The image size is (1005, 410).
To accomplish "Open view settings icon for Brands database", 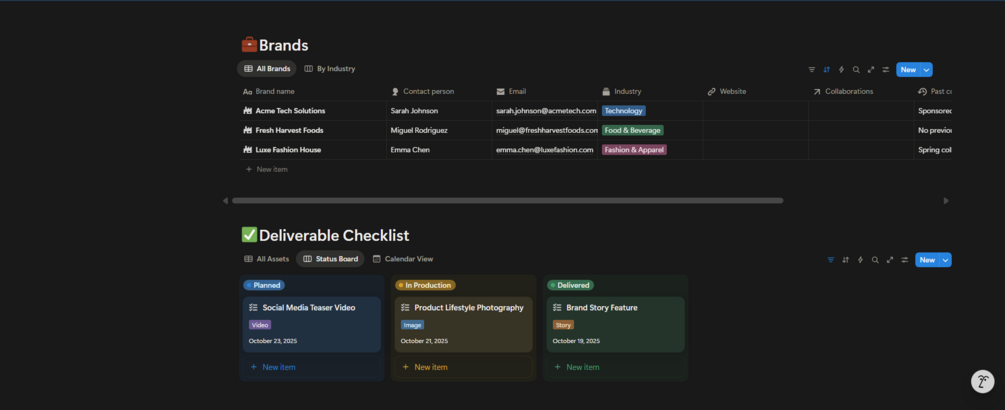I will [x=886, y=70].
